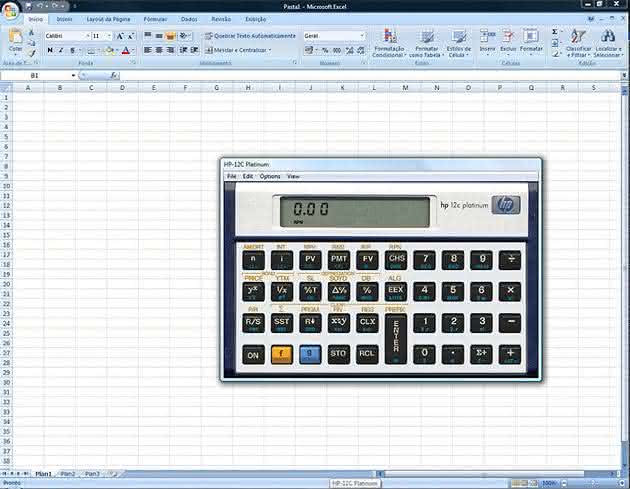The height and width of the screenshot is (489, 630).
Task: Toggle bold (N) formatting
Action: 50,50
